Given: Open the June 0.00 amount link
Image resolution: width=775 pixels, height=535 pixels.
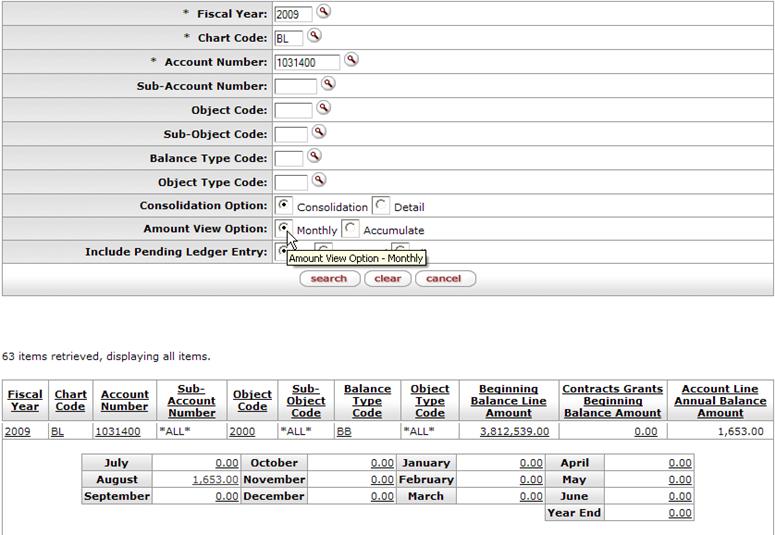Looking at the screenshot, I should (x=680, y=496).
